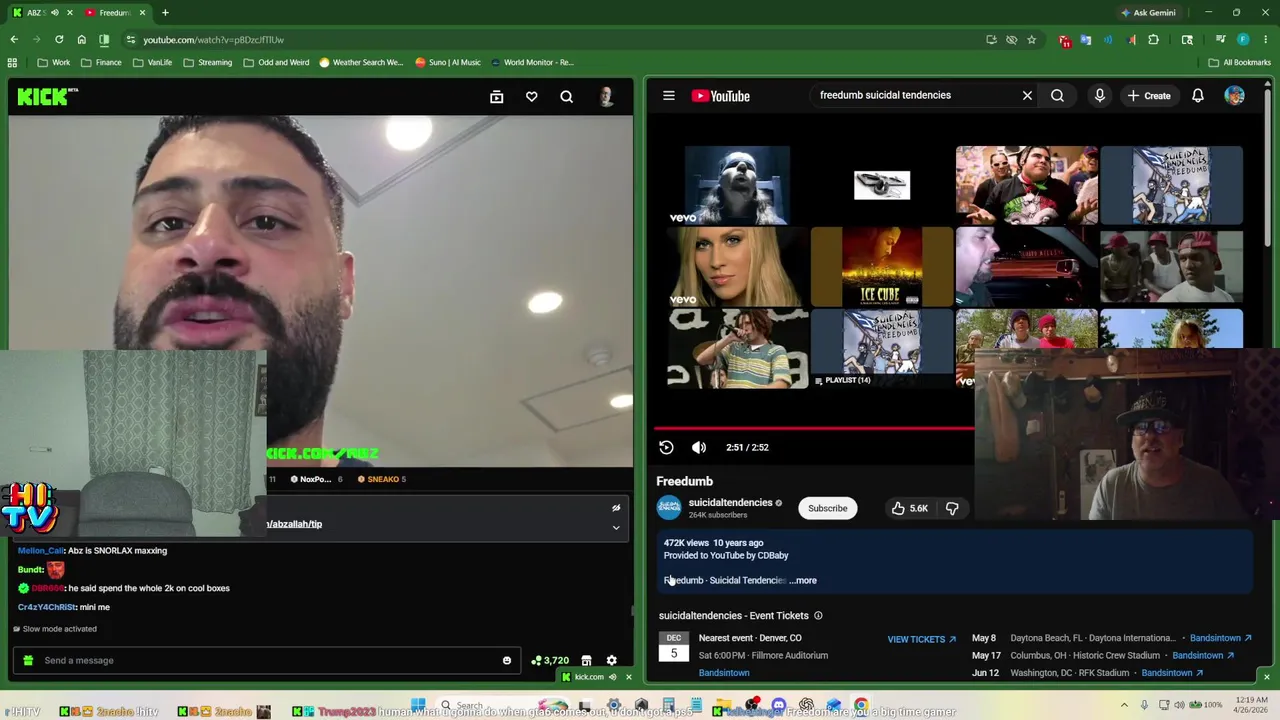
Task: Bookmark this page with star icon
Action: tap(1032, 40)
